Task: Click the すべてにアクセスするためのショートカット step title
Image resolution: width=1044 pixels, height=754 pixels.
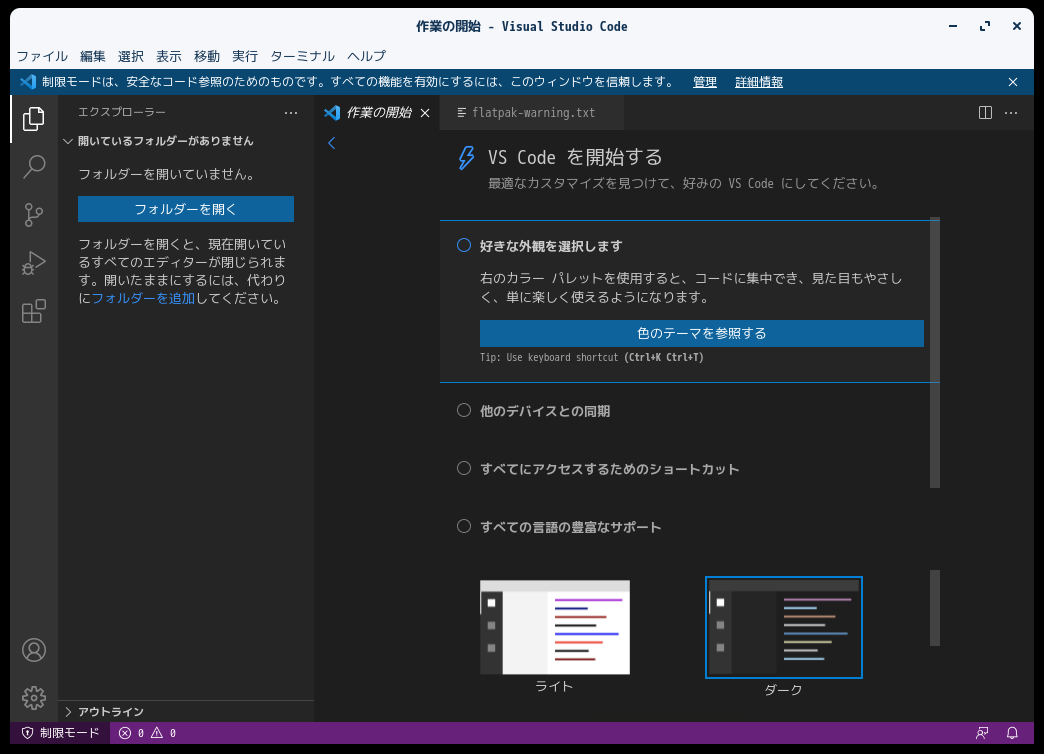Action: tap(609, 469)
